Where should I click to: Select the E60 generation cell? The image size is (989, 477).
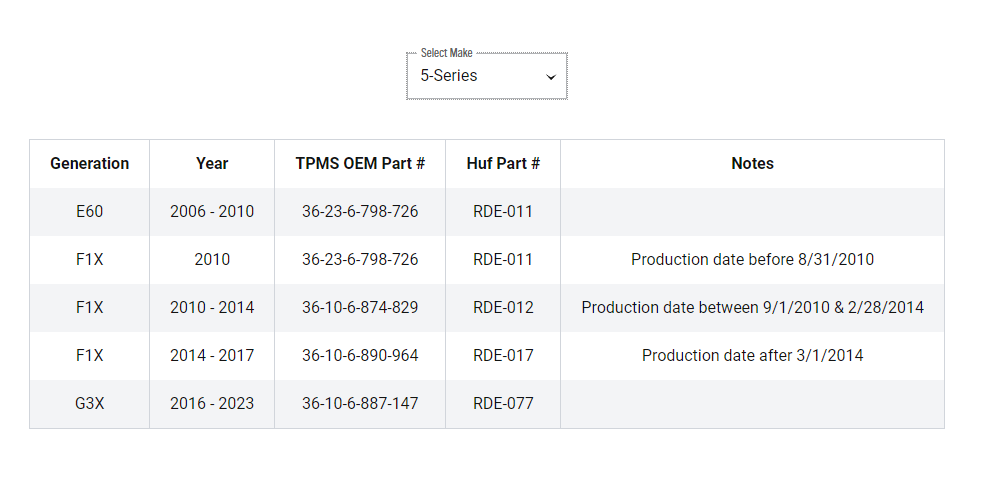pyautogui.click(x=90, y=211)
